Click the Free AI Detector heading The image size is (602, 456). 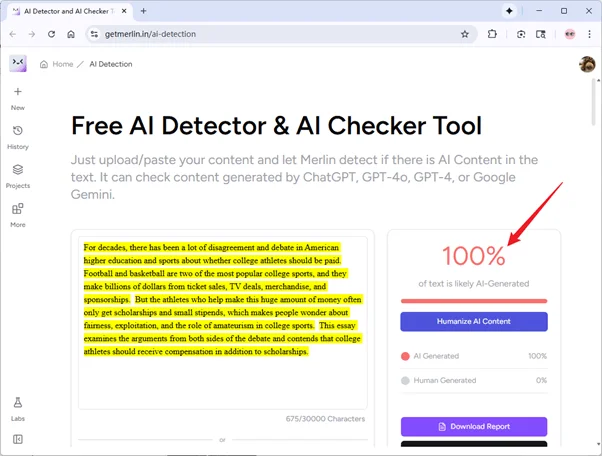tap(276, 126)
